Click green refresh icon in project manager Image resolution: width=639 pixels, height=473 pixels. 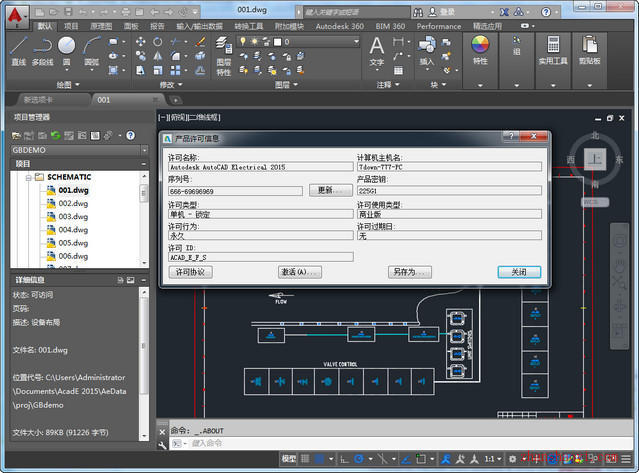(x=55, y=135)
